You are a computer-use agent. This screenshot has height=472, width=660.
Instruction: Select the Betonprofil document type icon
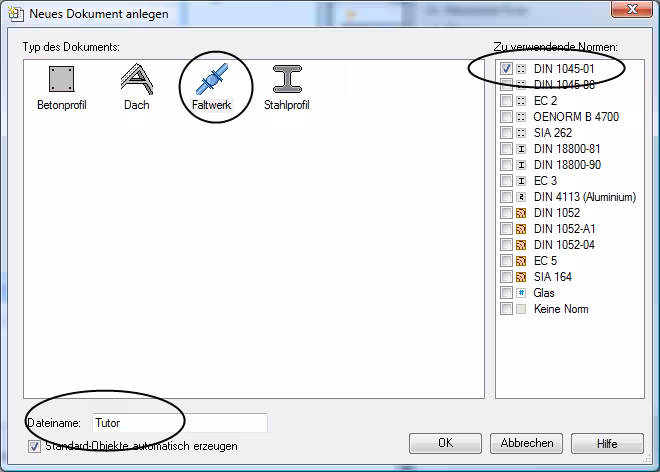click(60, 80)
